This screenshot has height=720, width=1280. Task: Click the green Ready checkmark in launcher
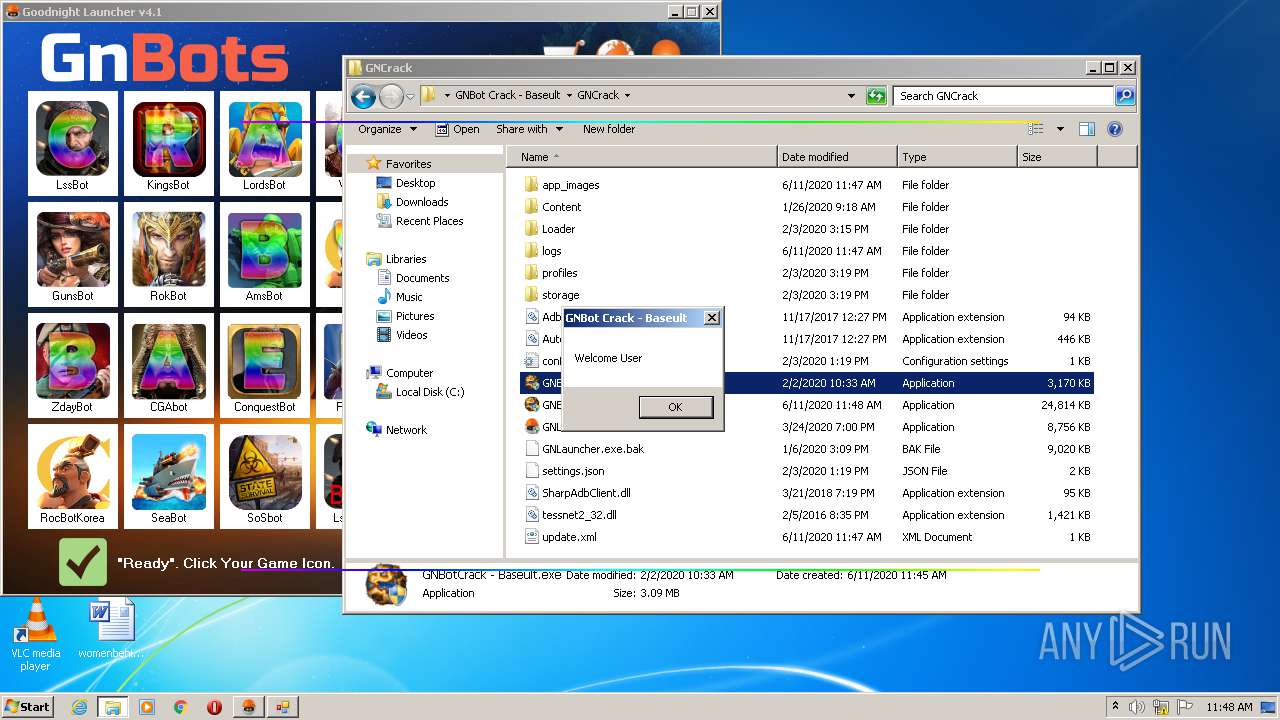82,562
